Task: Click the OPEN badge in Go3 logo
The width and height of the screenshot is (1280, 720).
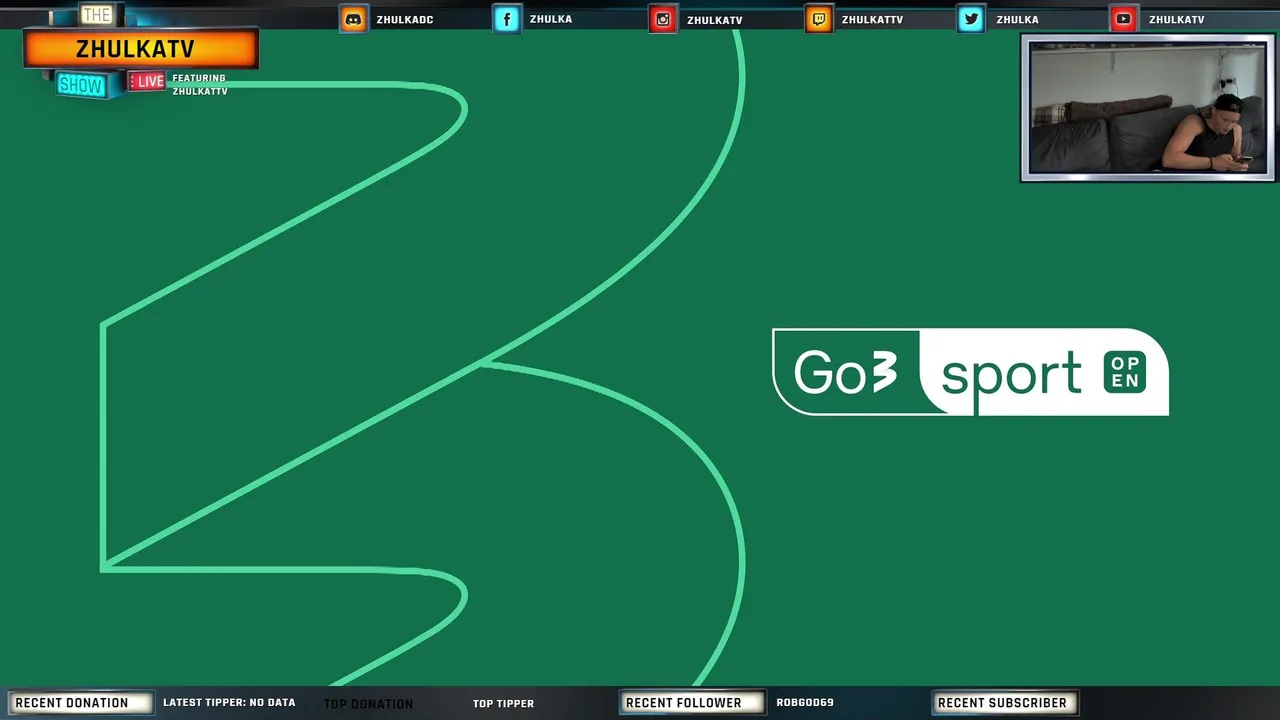Action: 1124,372
